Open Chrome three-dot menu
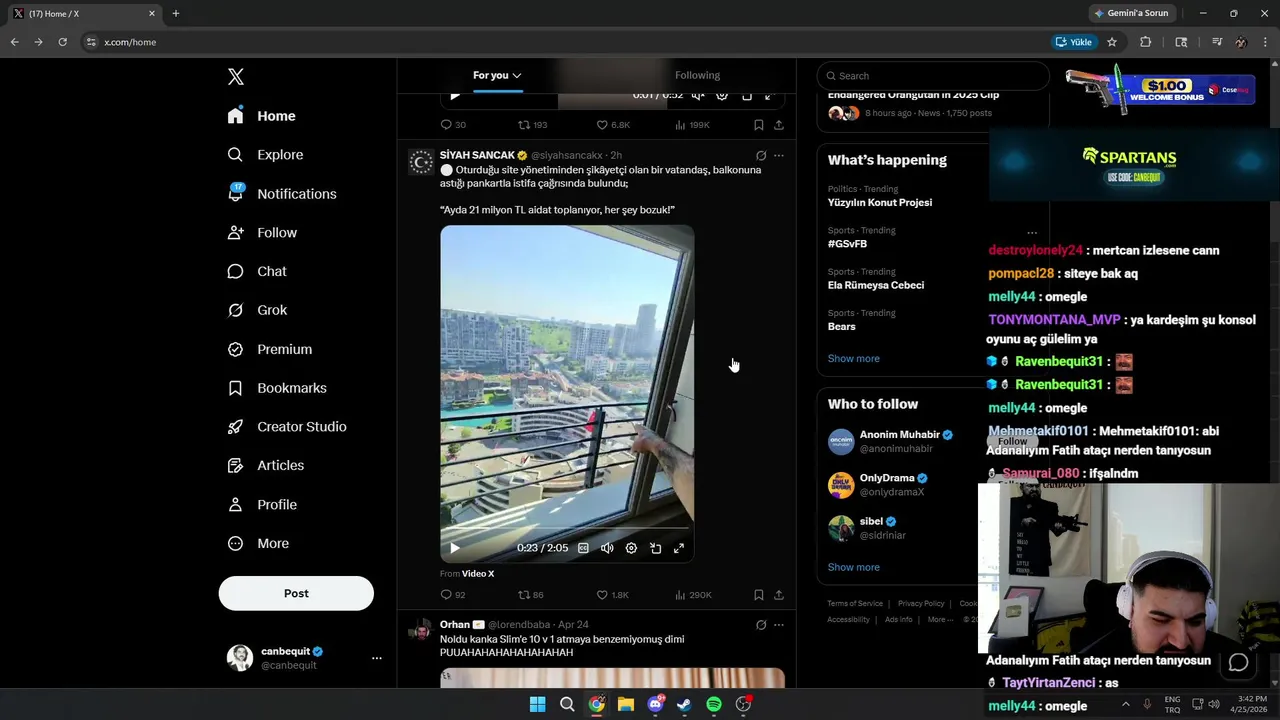This screenshot has width=1280, height=720. point(1266,42)
